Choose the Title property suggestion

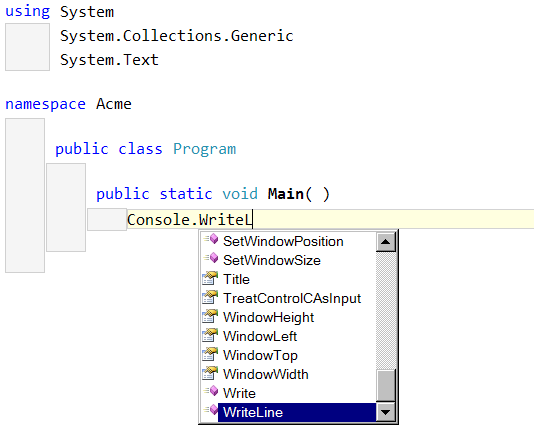[288, 279]
